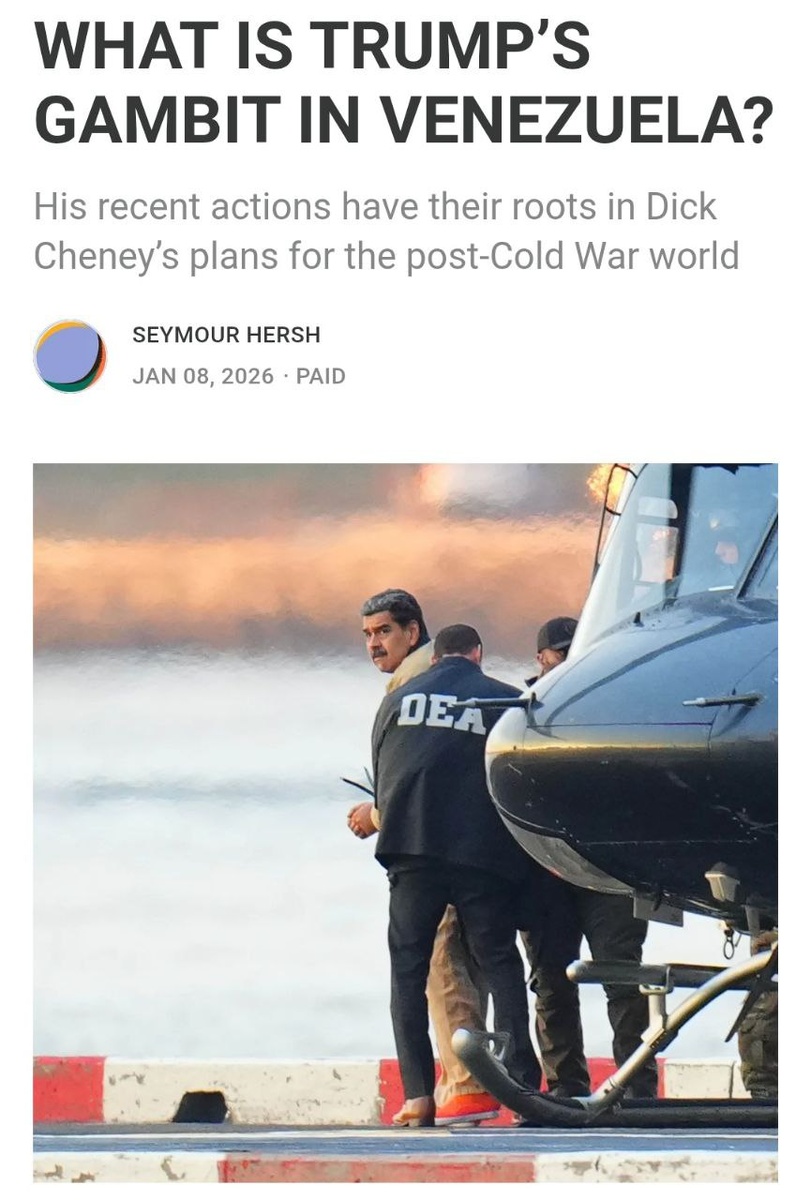Open the helicopter hero photo
This screenshot has height=1200, width=811.
tap(405, 822)
